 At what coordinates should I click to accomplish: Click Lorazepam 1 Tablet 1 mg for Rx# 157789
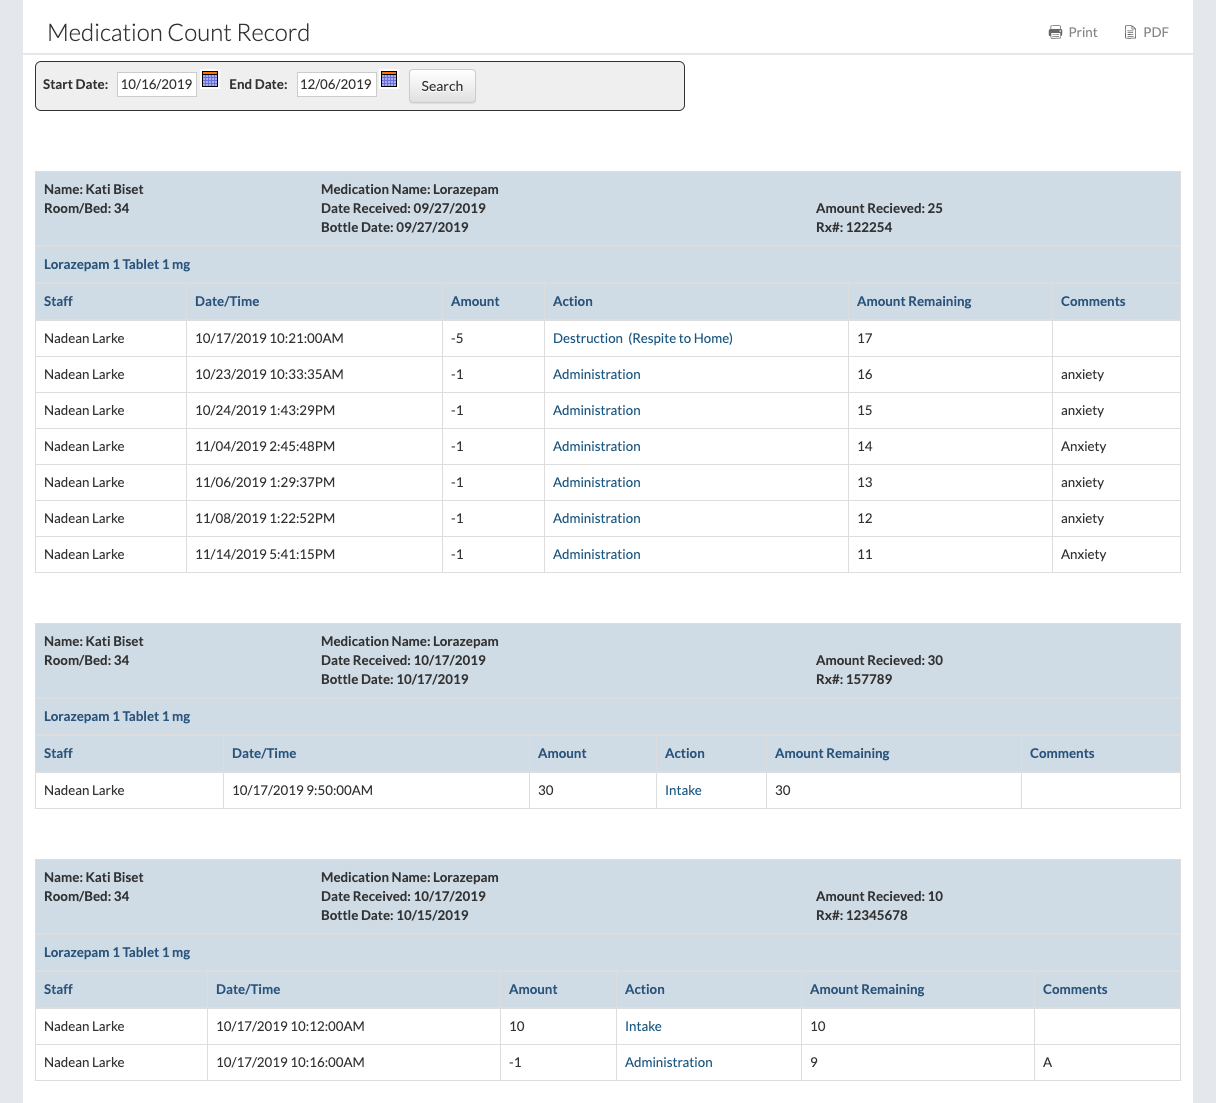pyautogui.click(x=117, y=716)
